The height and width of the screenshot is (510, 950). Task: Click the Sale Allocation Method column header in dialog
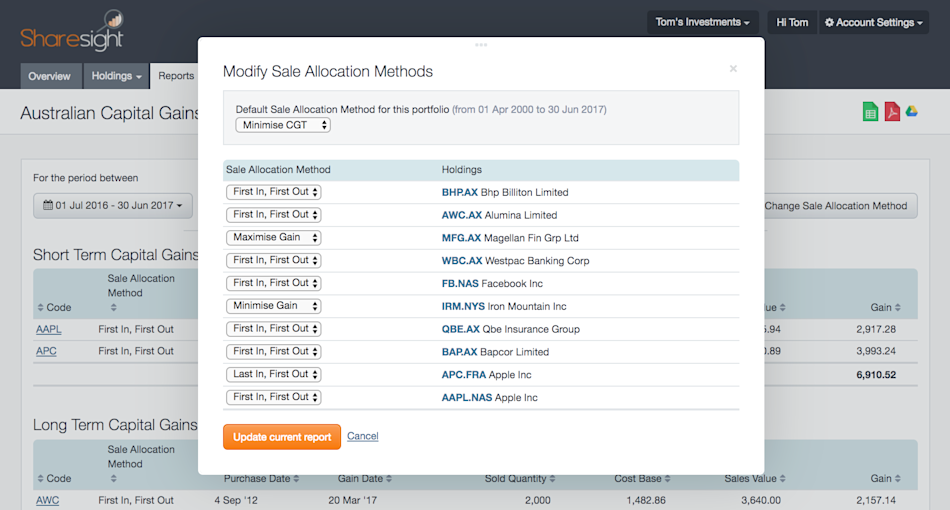[278, 170]
